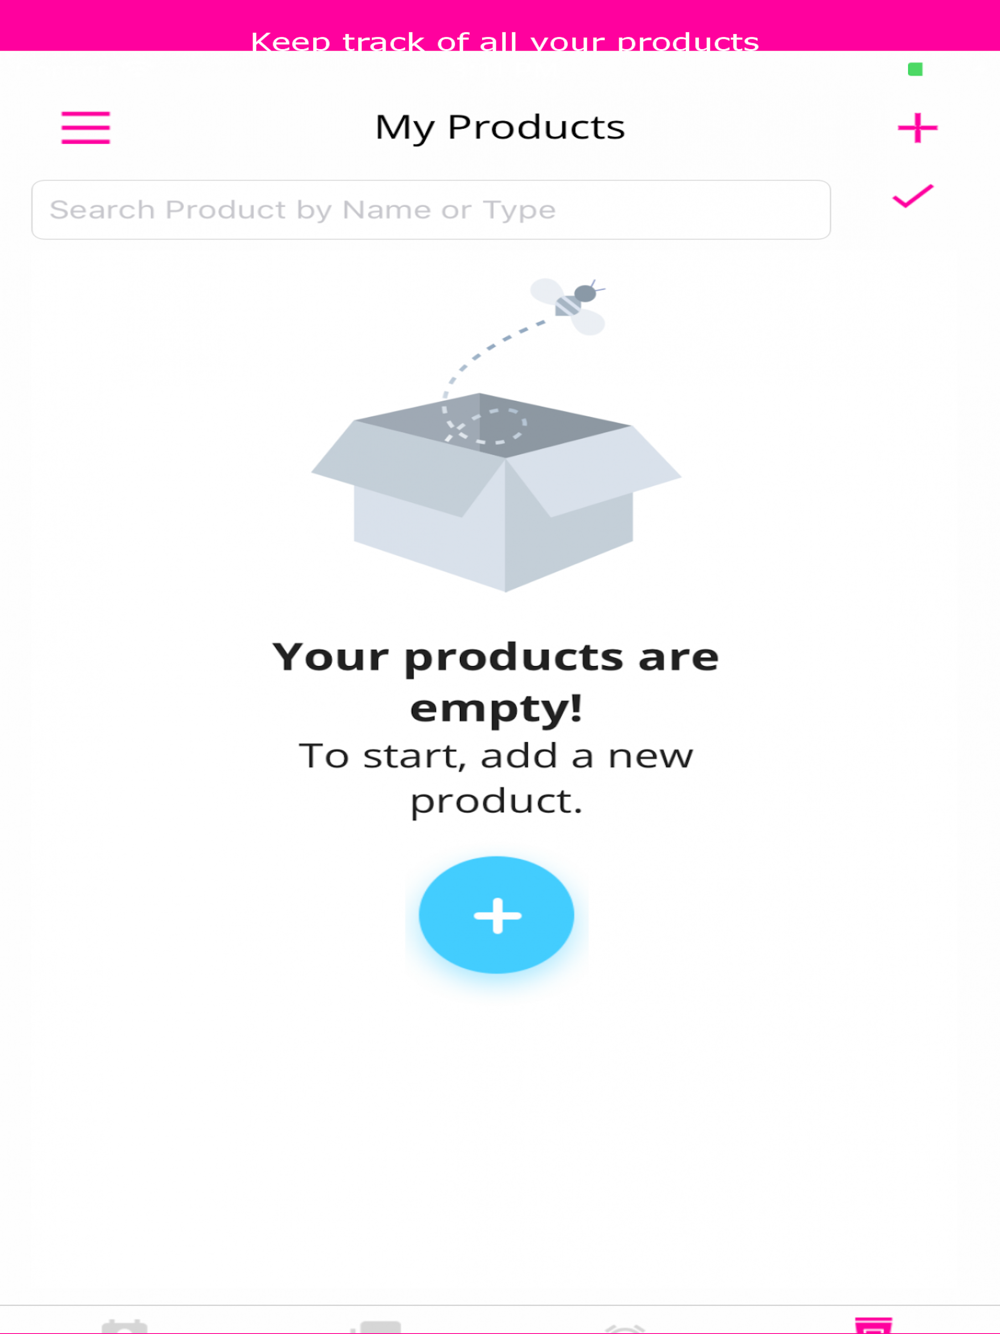The width and height of the screenshot is (1000, 1334).
Task: Open the pink hamburger menu
Action: point(86,128)
